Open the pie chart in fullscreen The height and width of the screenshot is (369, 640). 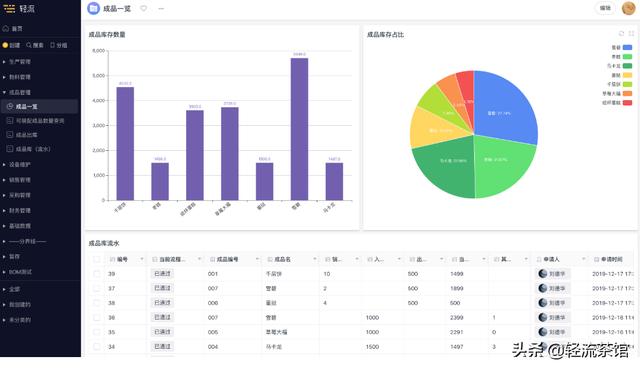[x=631, y=33]
